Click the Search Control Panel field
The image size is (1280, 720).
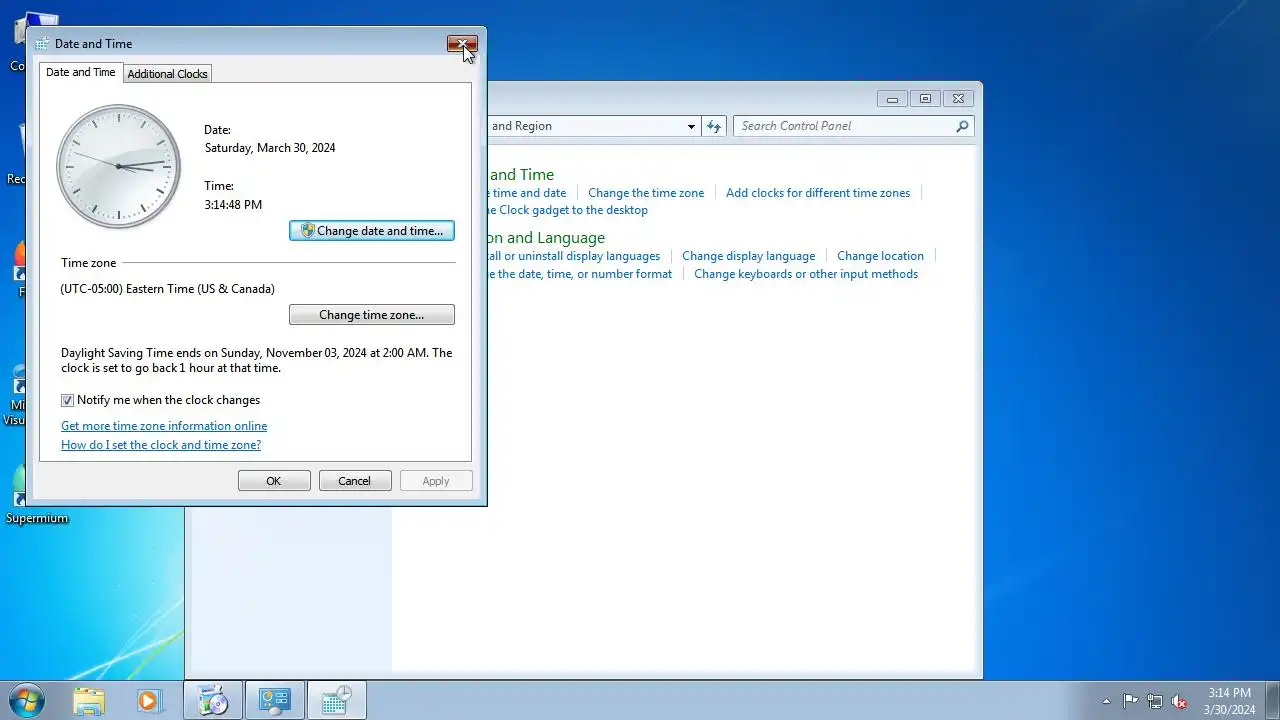point(853,126)
